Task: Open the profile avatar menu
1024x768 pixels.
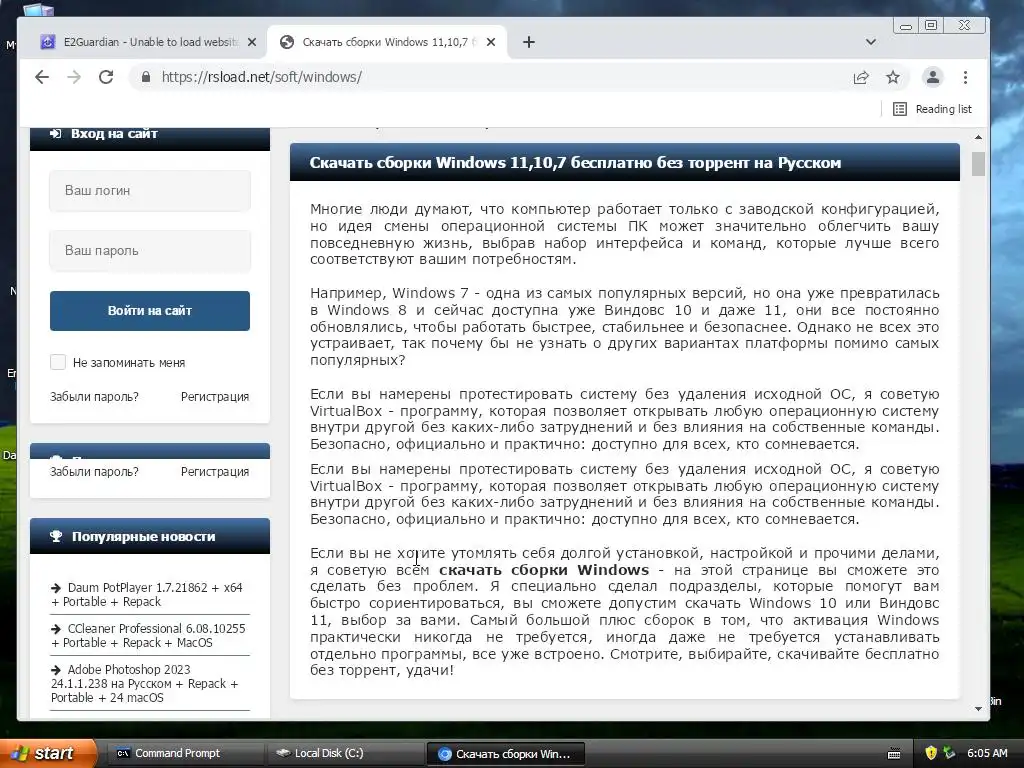Action: click(x=933, y=77)
